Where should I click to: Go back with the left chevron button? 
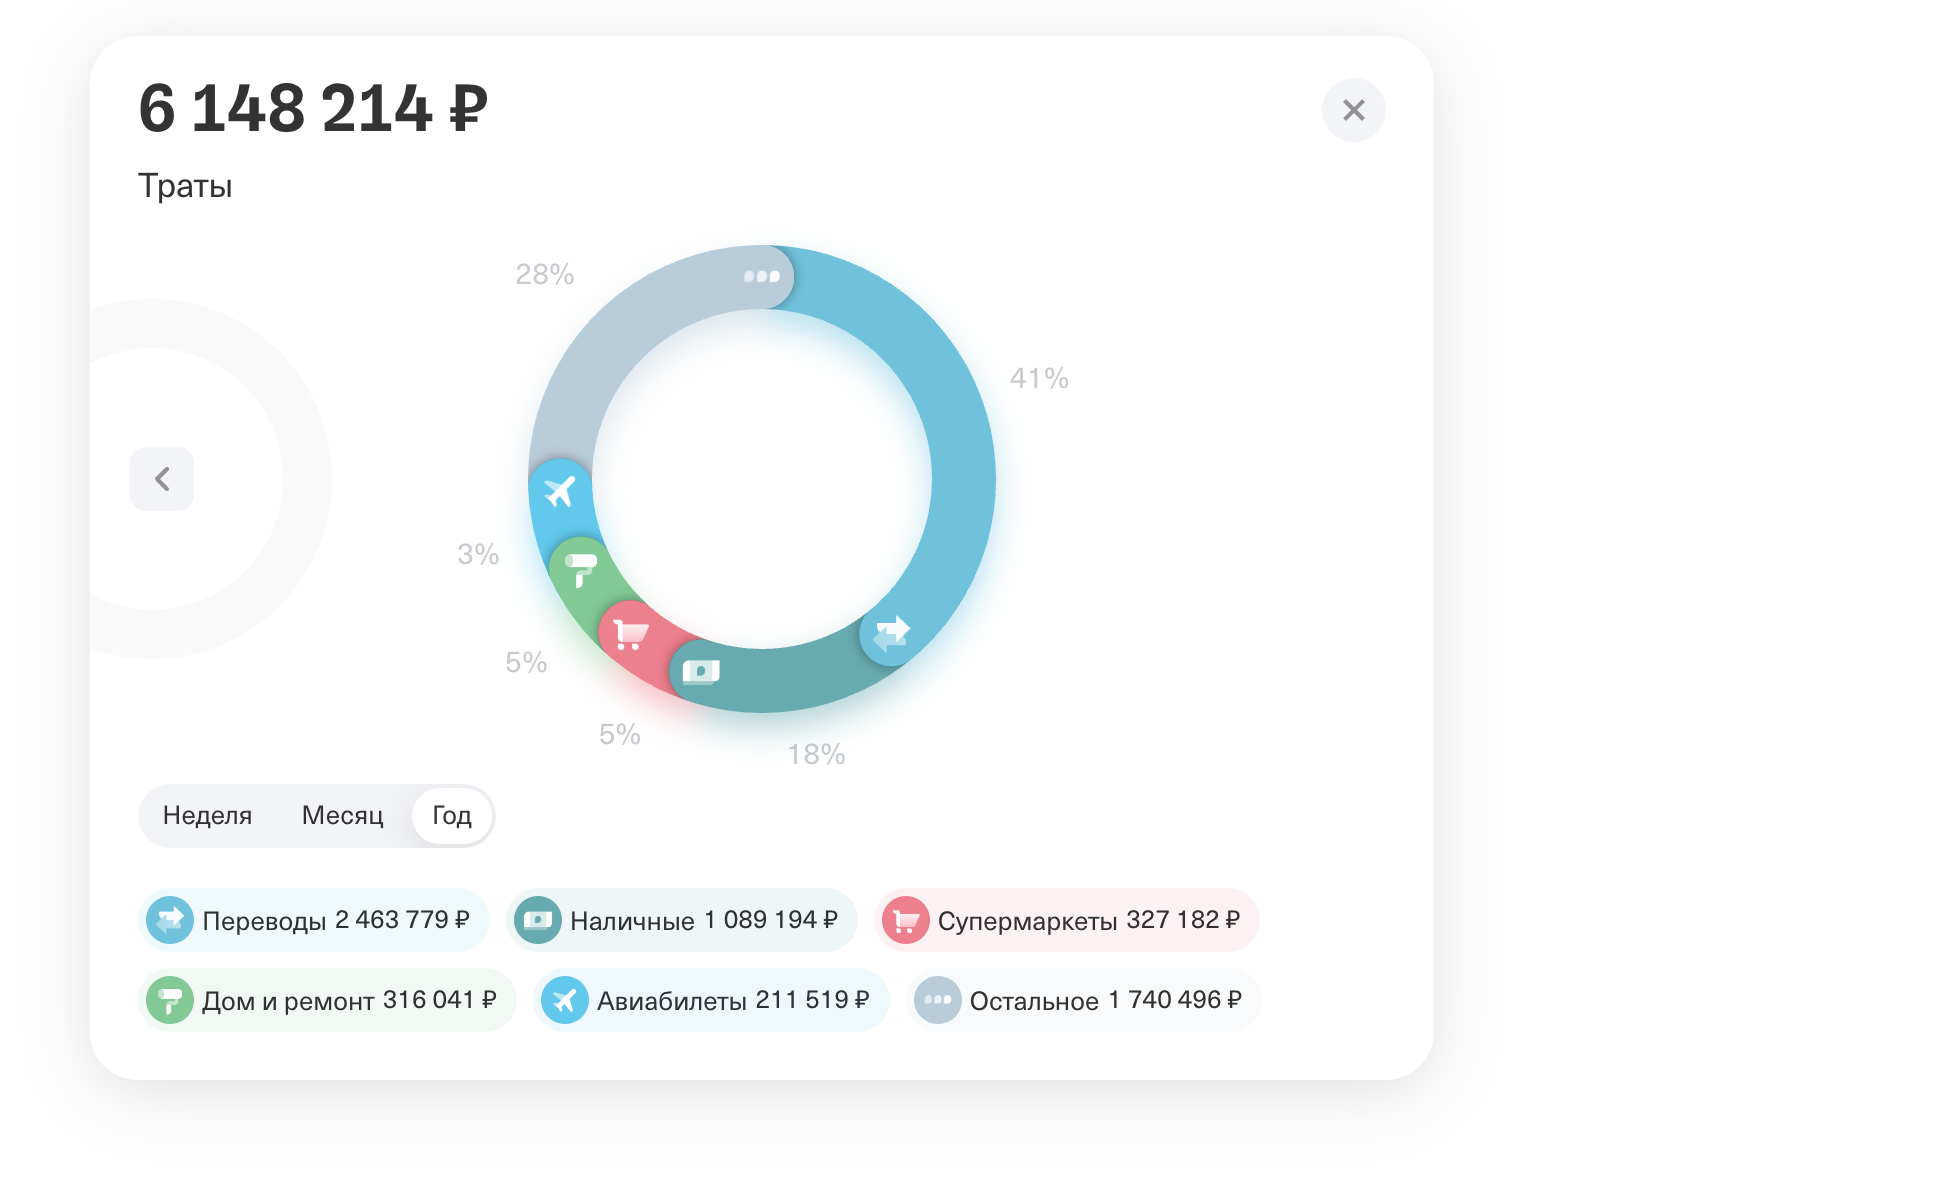pos(162,479)
